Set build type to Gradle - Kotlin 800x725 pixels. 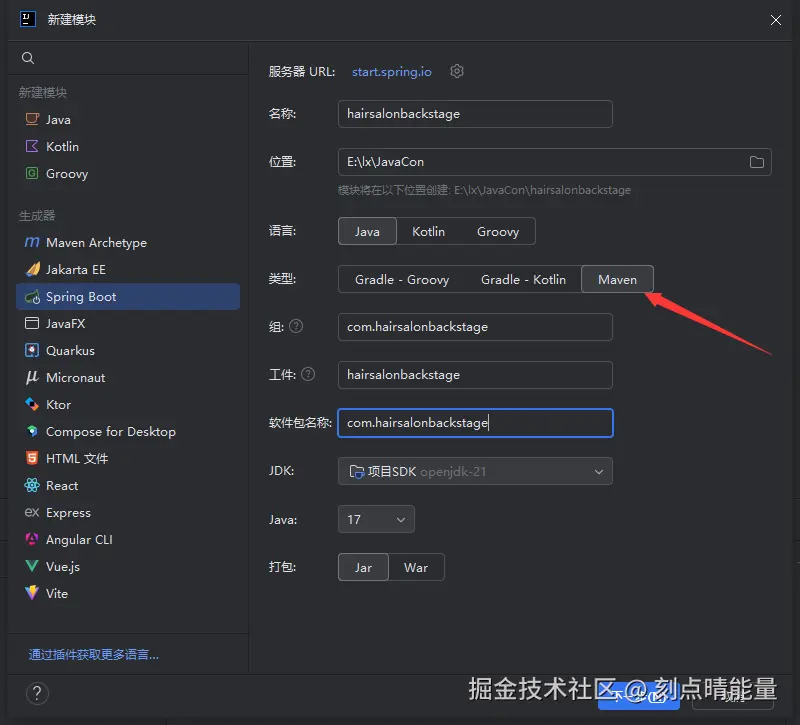[x=523, y=279]
